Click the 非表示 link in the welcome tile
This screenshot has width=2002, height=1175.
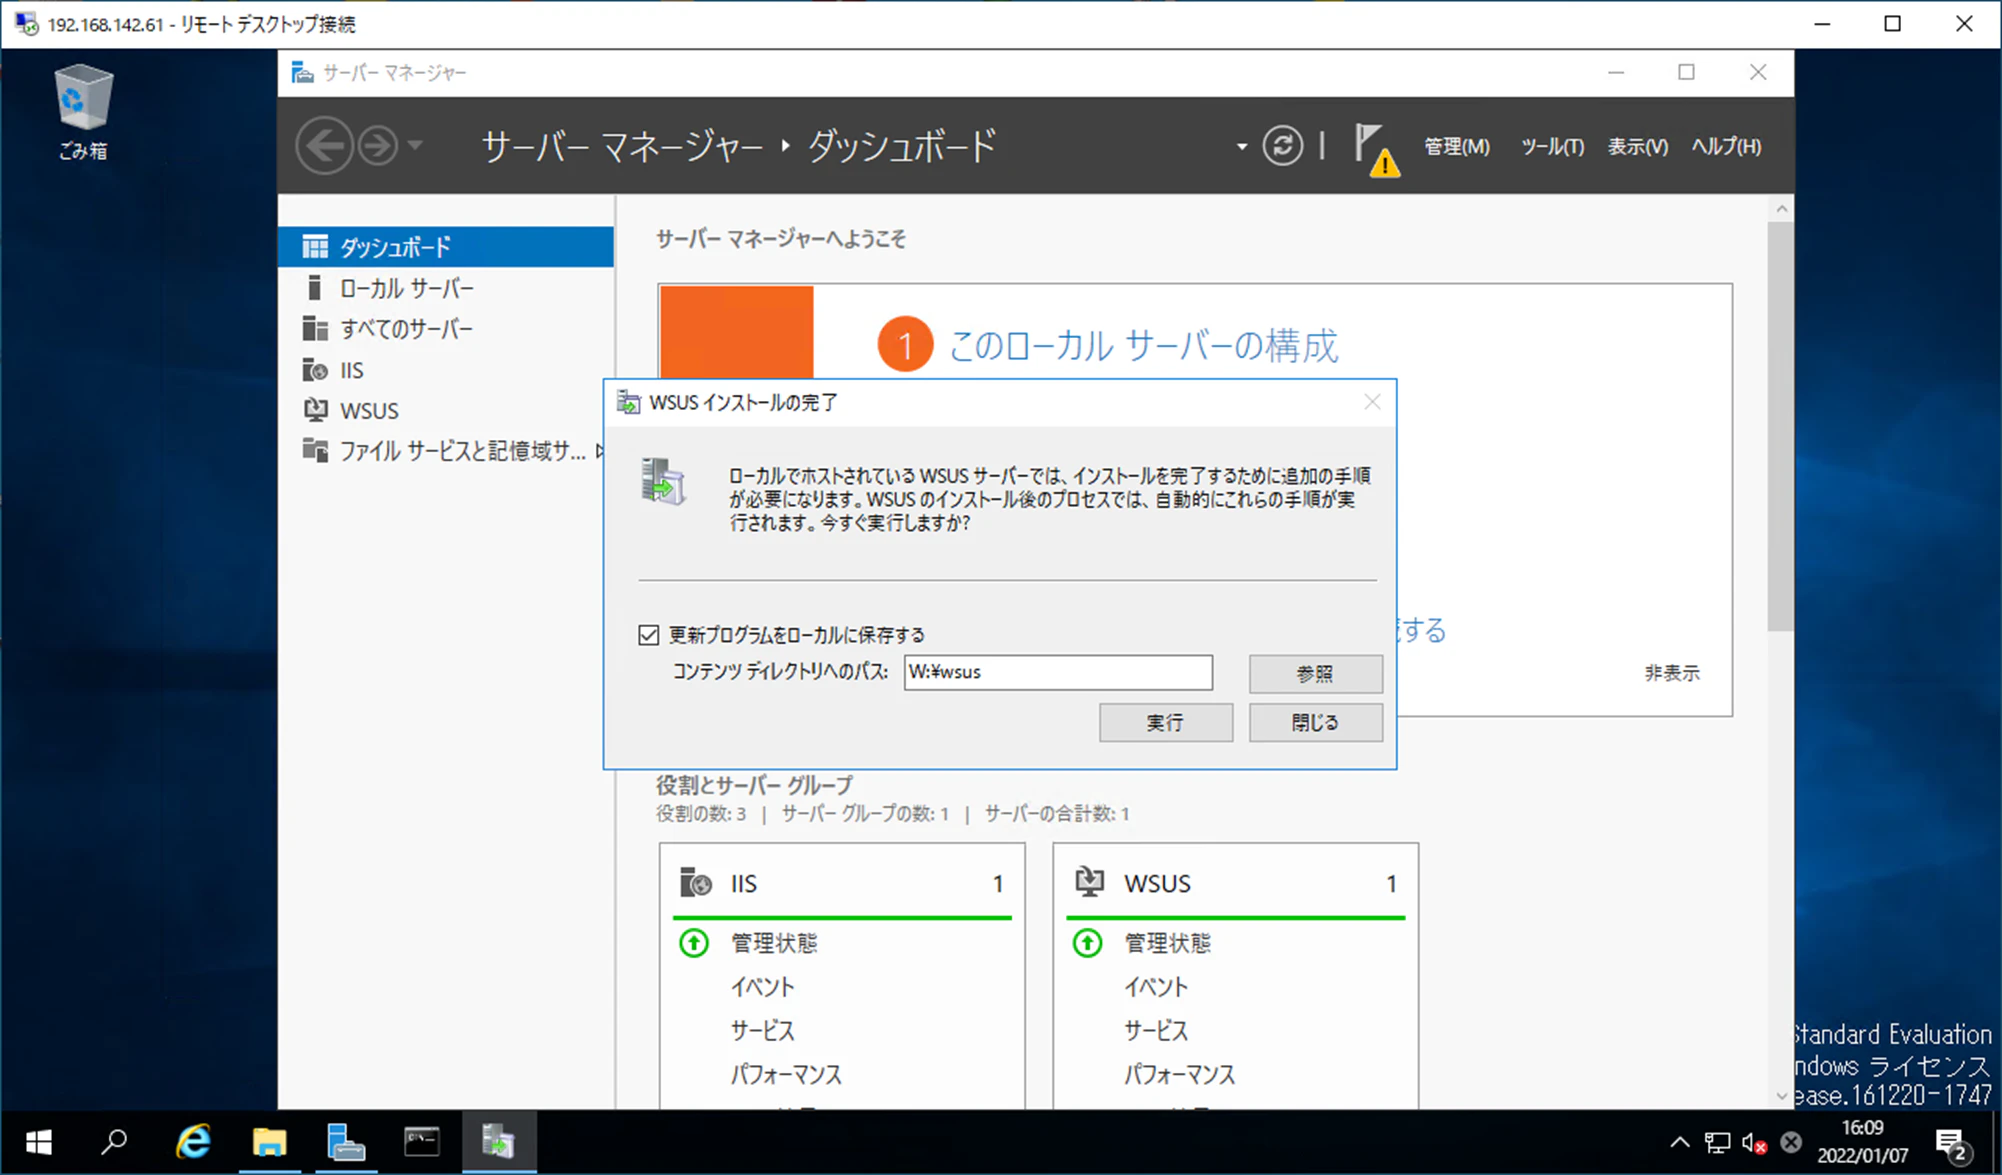1671,673
